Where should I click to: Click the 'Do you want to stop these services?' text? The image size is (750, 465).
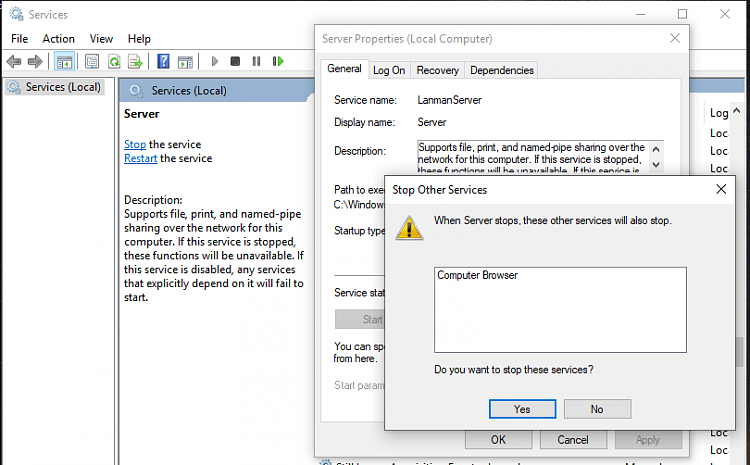[514, 370]
